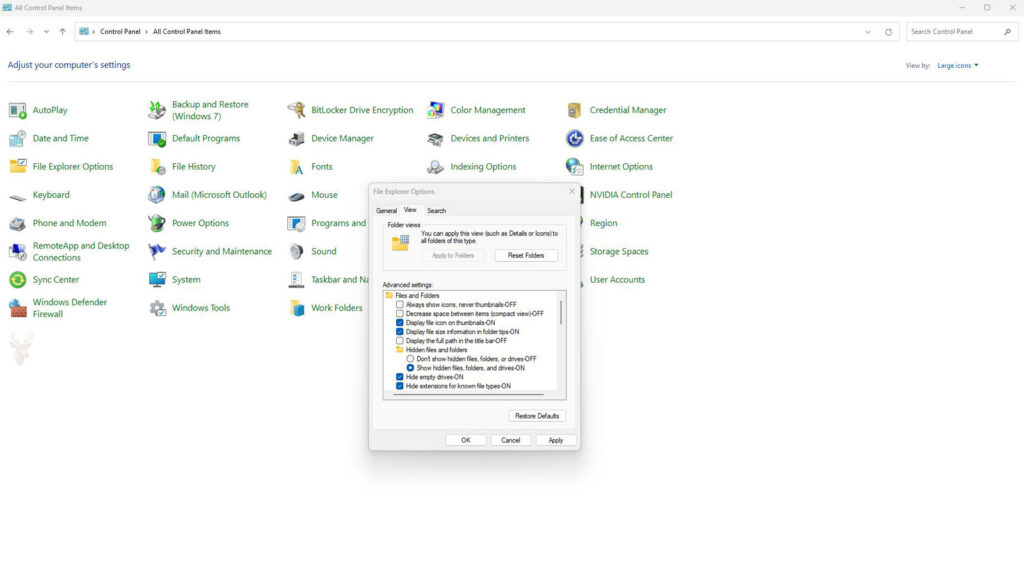Toggle 'Always show icons, never thumbnails' checkbox
1024x576 pixels.
tap(400, 304)
